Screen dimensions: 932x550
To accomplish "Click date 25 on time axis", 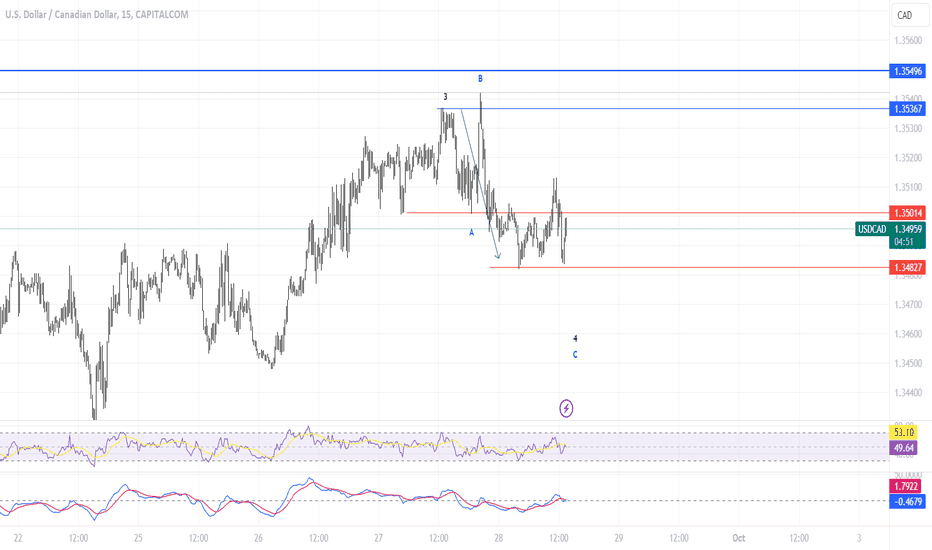I will pos(138,538).
